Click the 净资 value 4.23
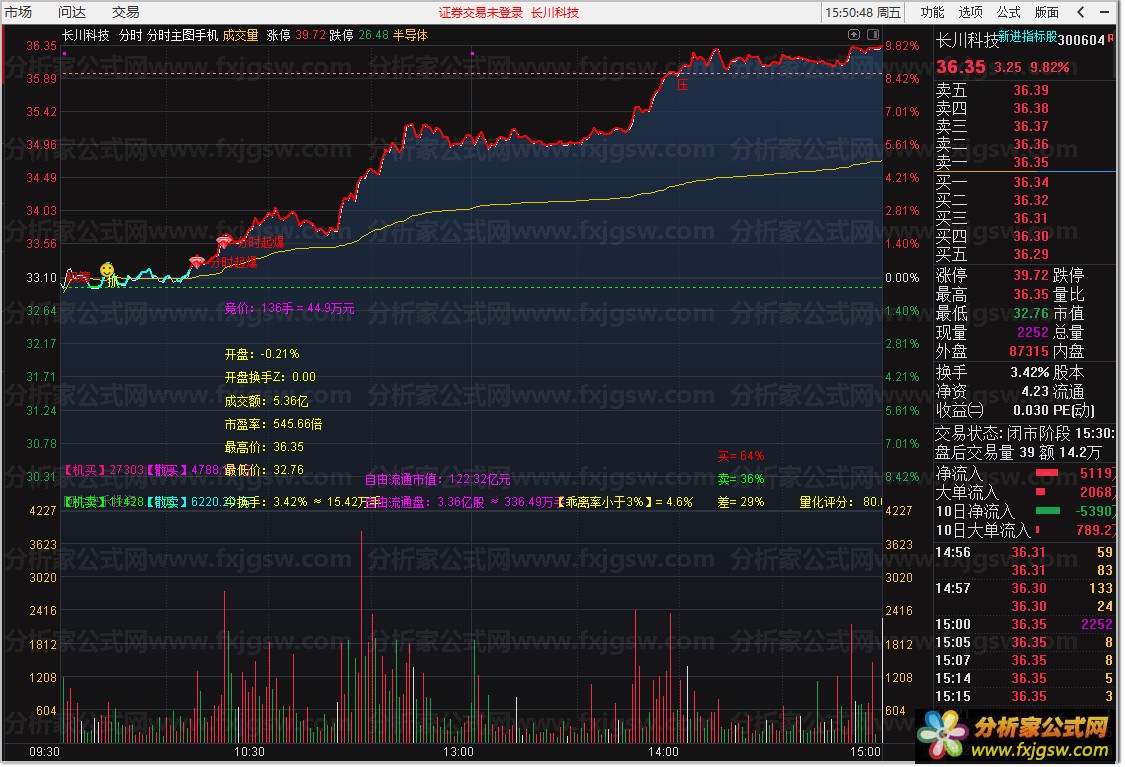Image resolution: width=1125 pixels, height=767 pixels. coord(1035,392)
